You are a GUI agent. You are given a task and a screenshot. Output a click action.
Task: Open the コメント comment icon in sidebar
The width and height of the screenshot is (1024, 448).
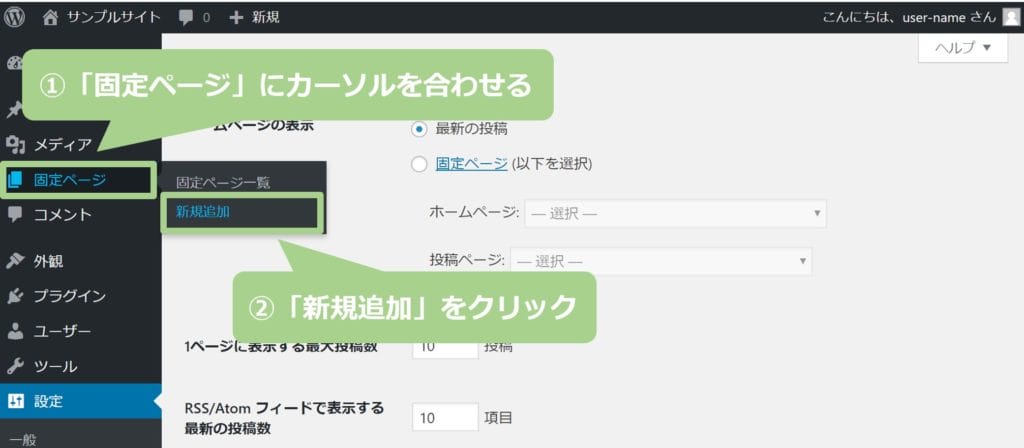[15, 214]
